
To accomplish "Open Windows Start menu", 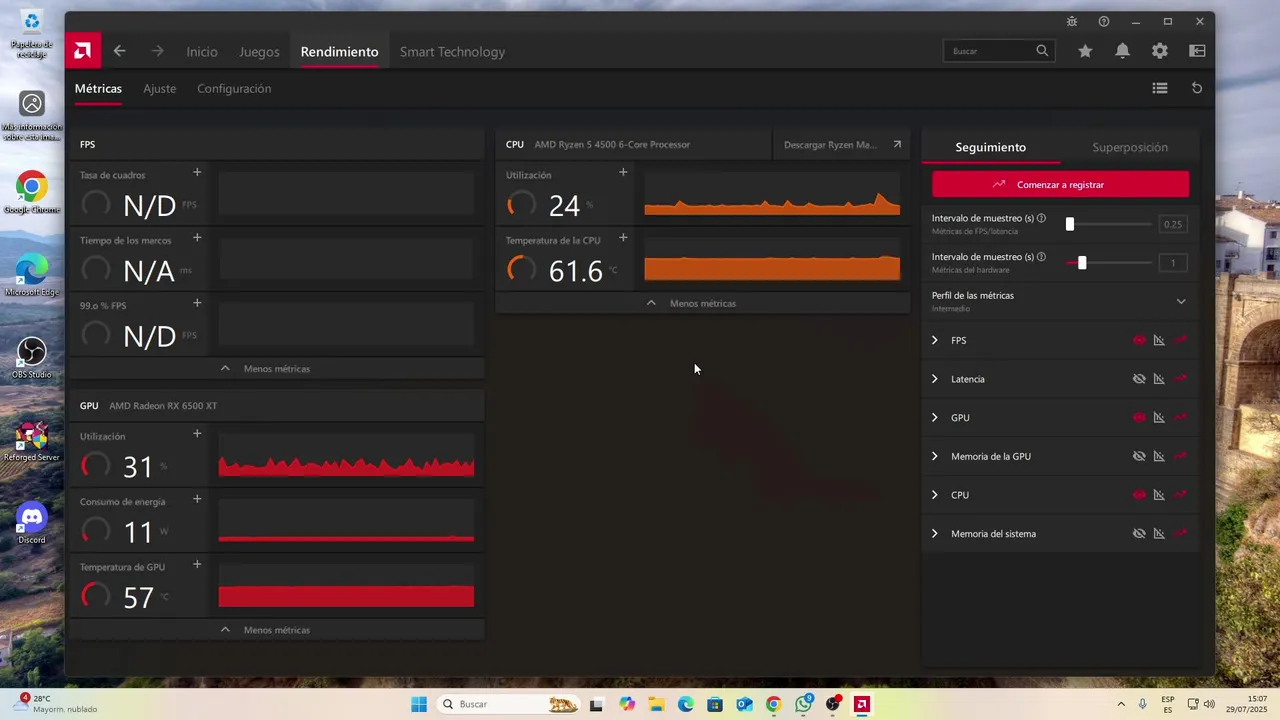I will [419, 704].
